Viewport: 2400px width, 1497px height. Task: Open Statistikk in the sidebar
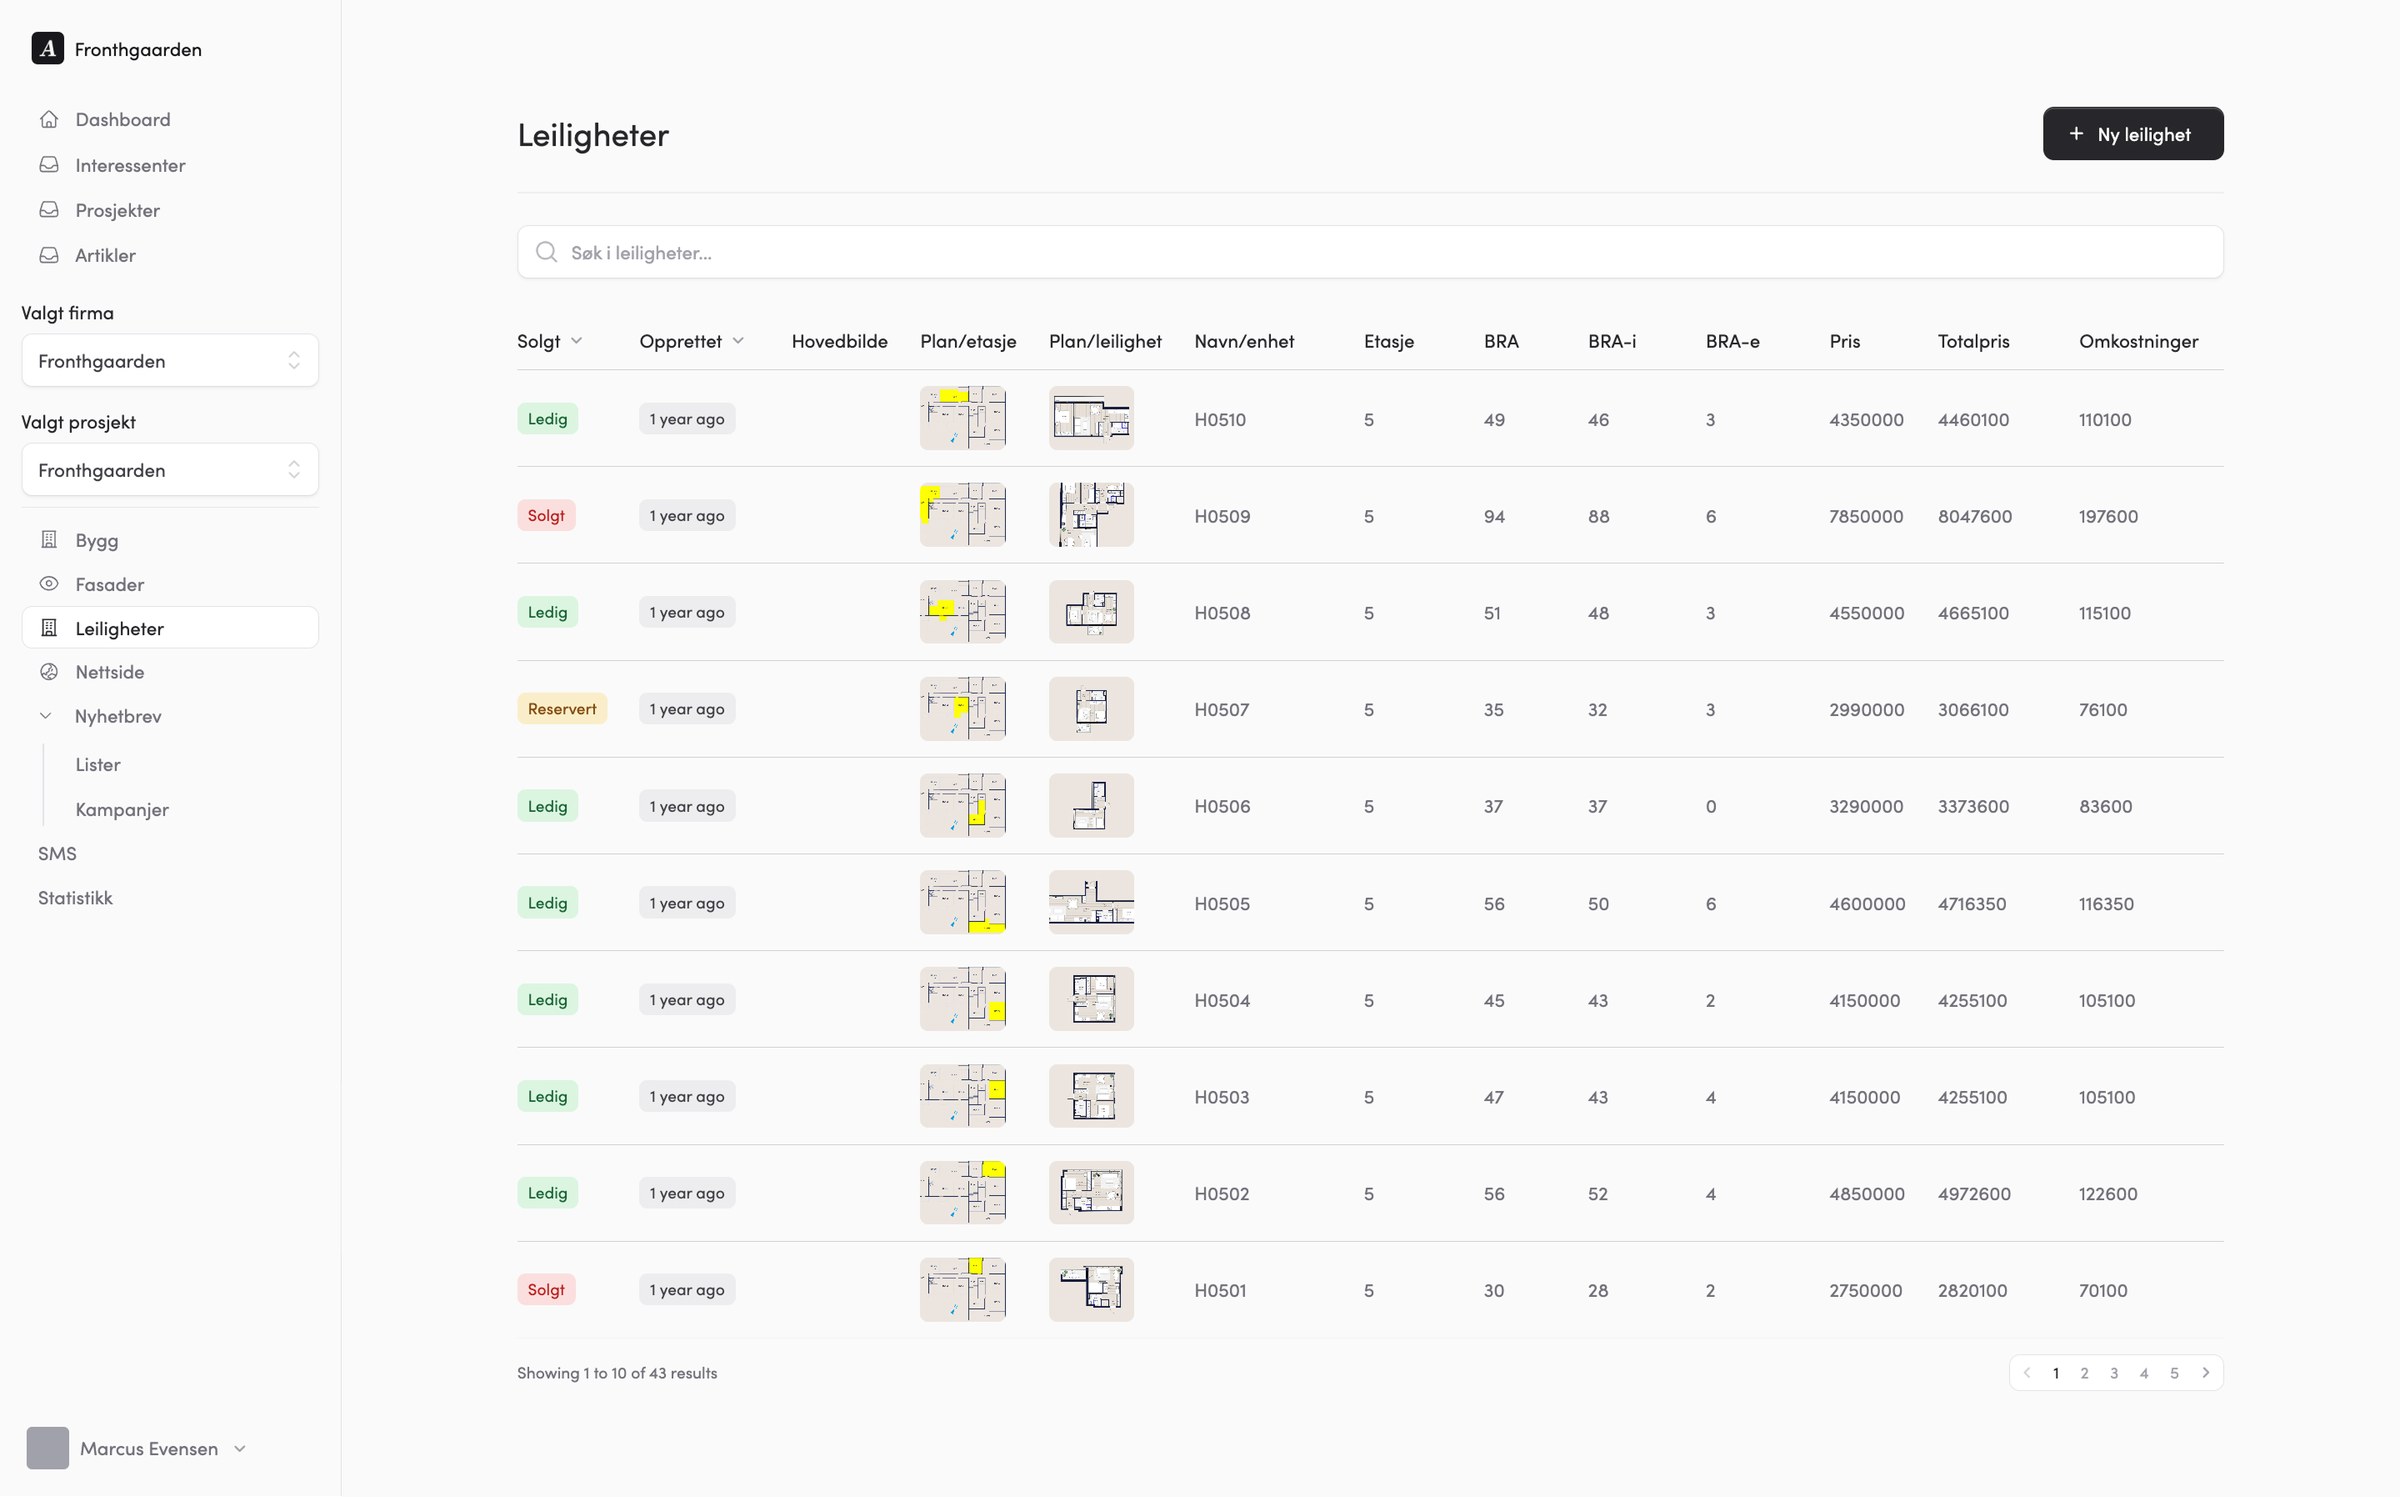point(75,898)
